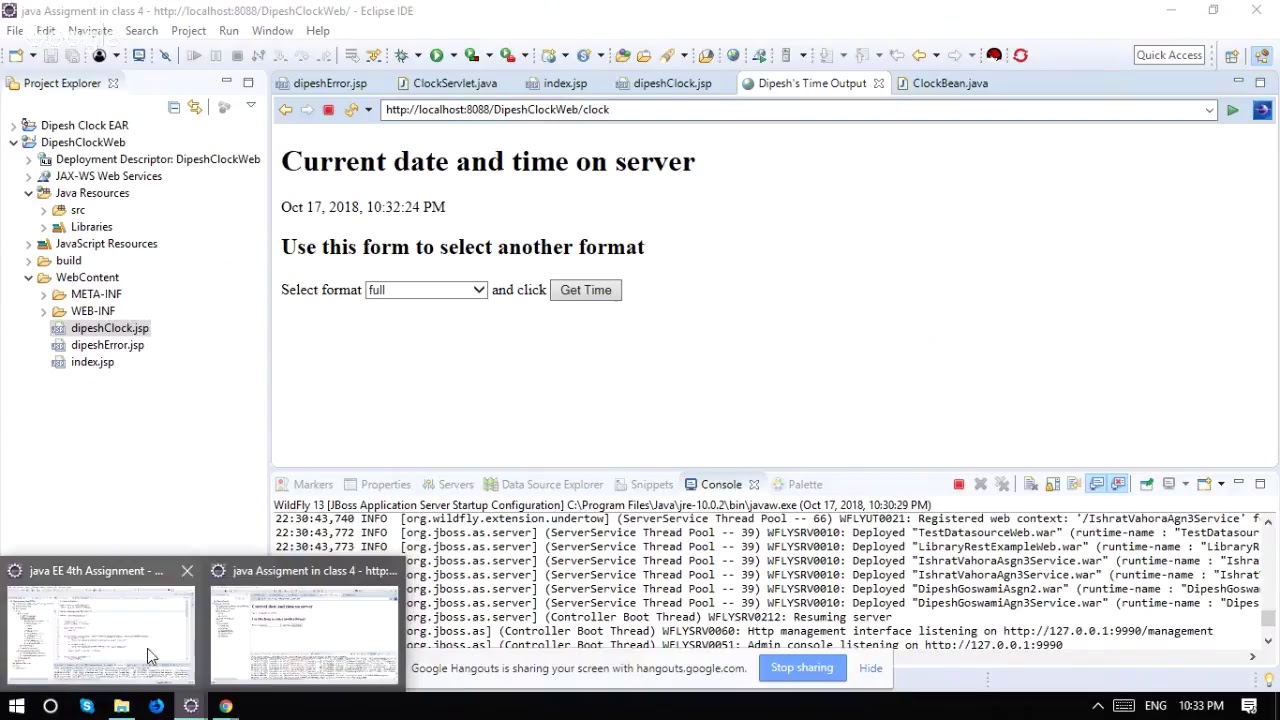
Task: Click the green Run toolbar icon
Action: [436, 55]
